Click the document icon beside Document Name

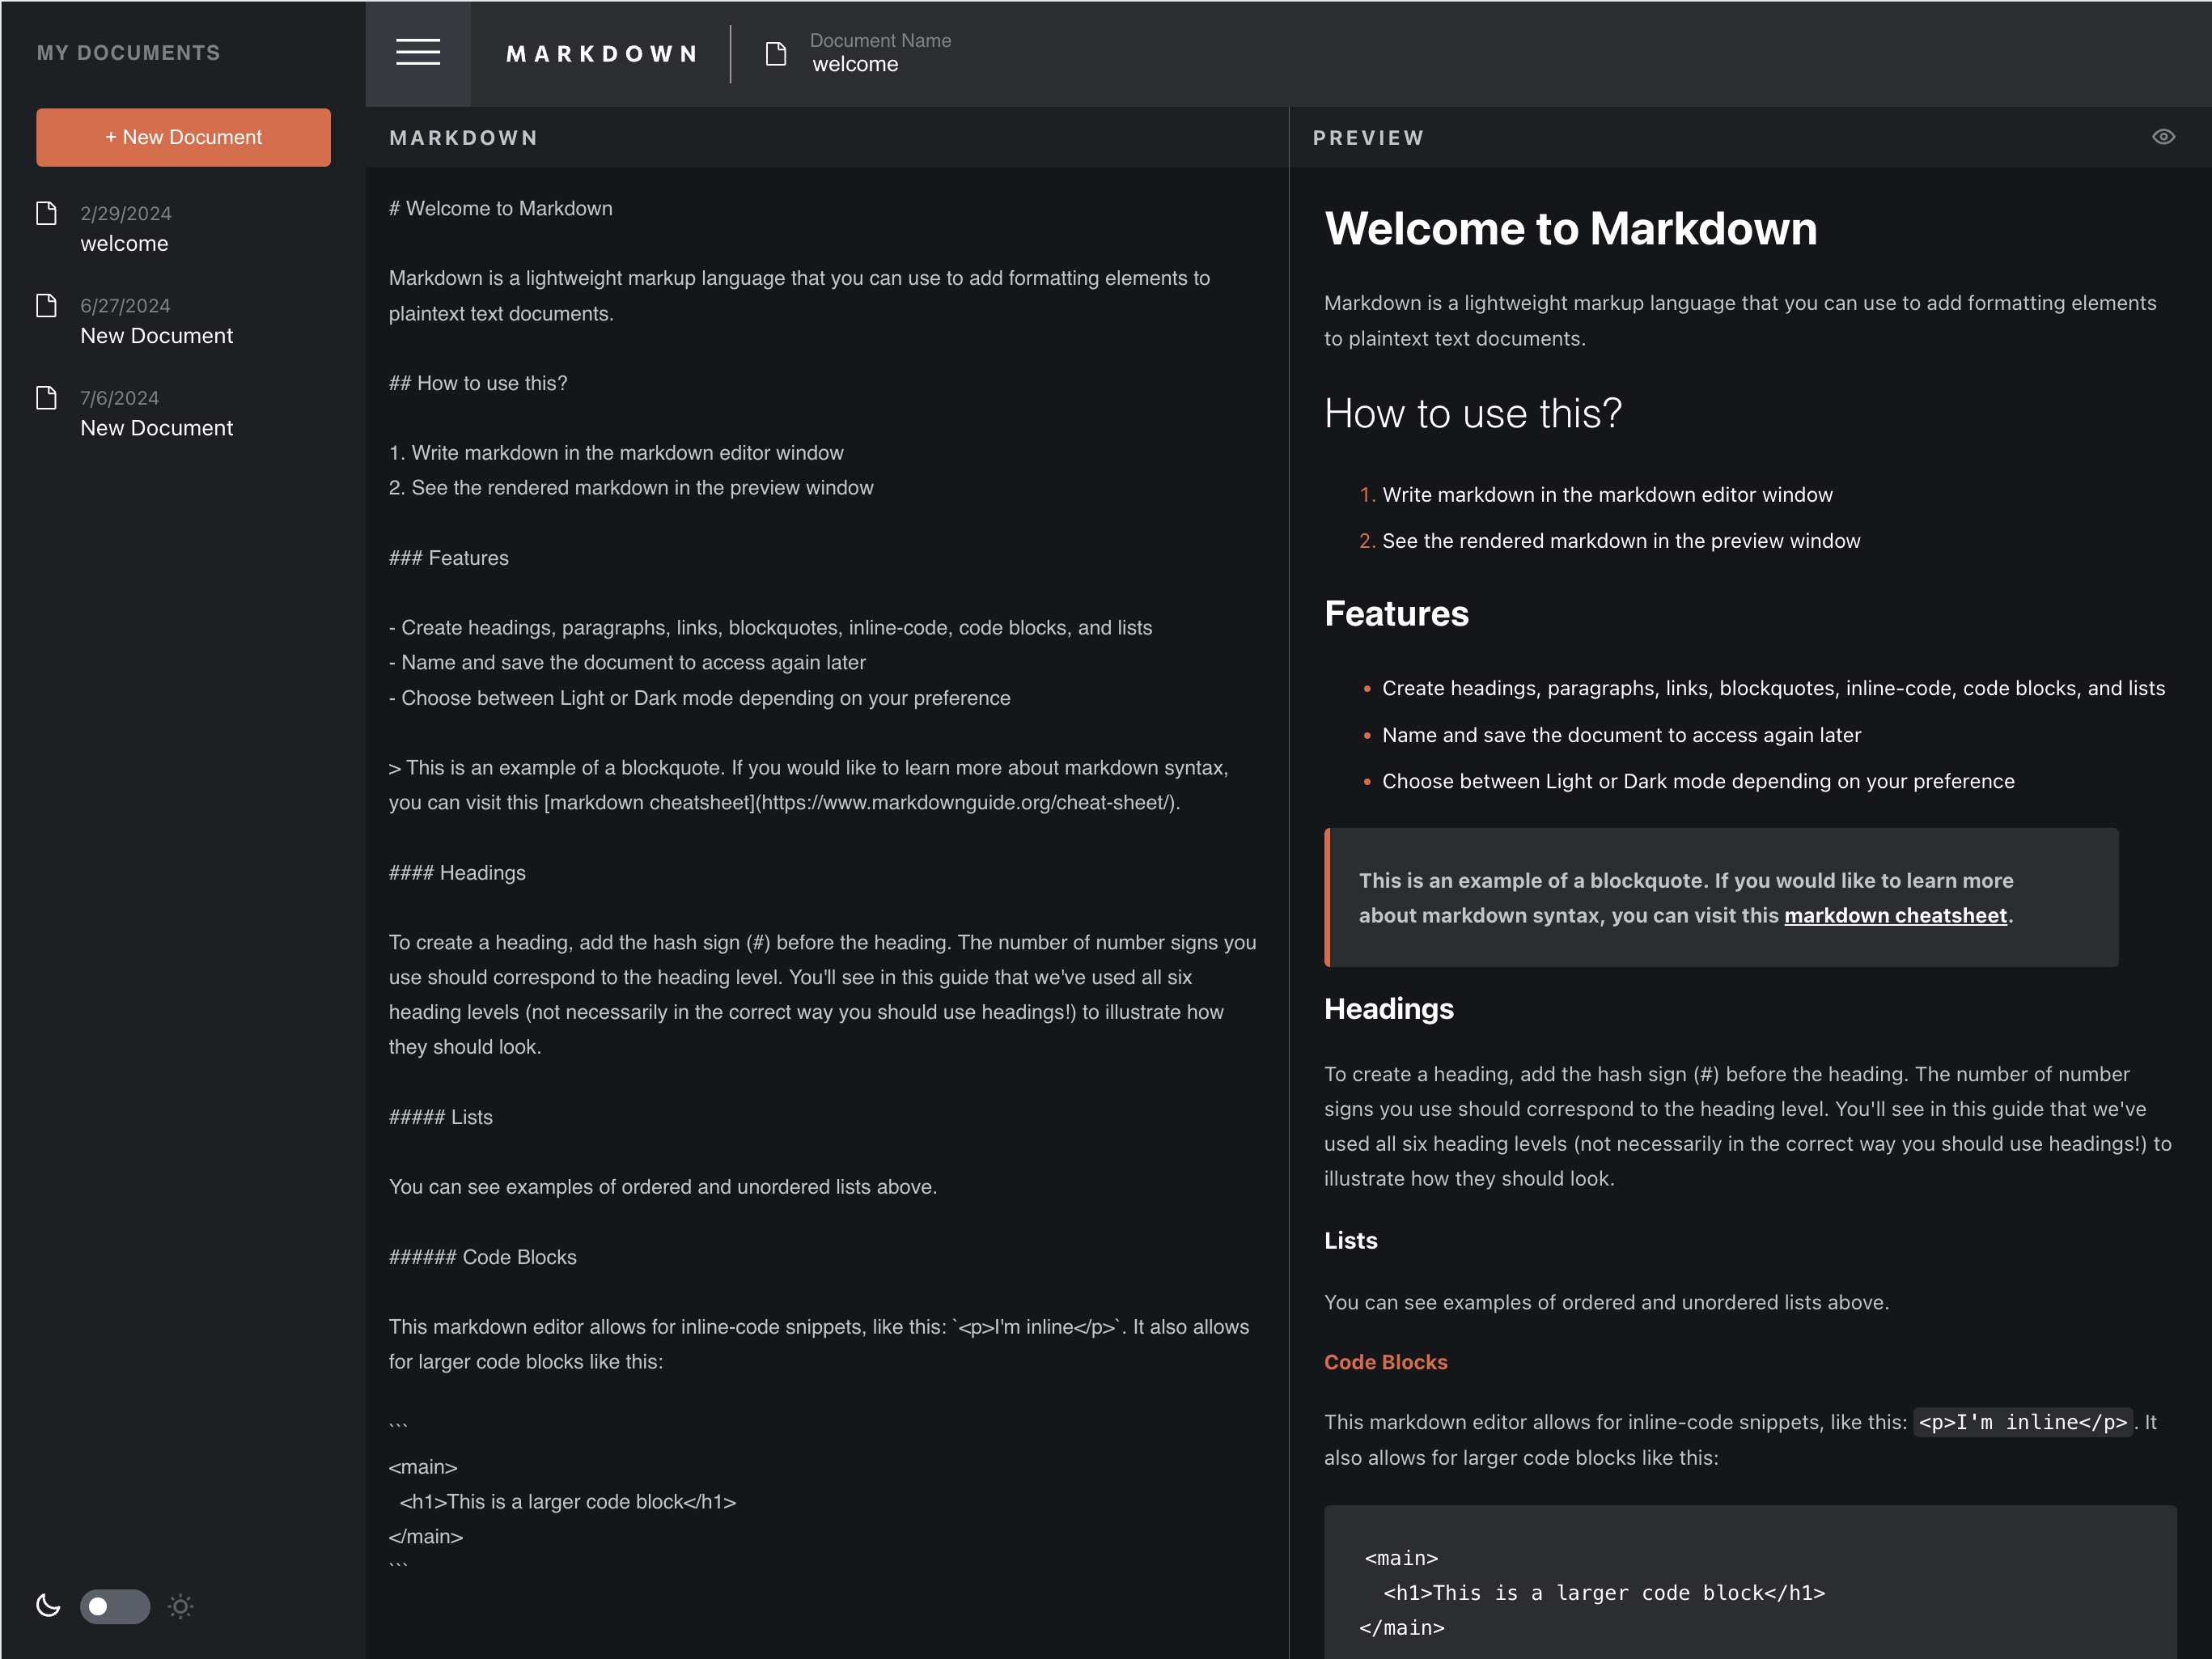coord(775,53)
